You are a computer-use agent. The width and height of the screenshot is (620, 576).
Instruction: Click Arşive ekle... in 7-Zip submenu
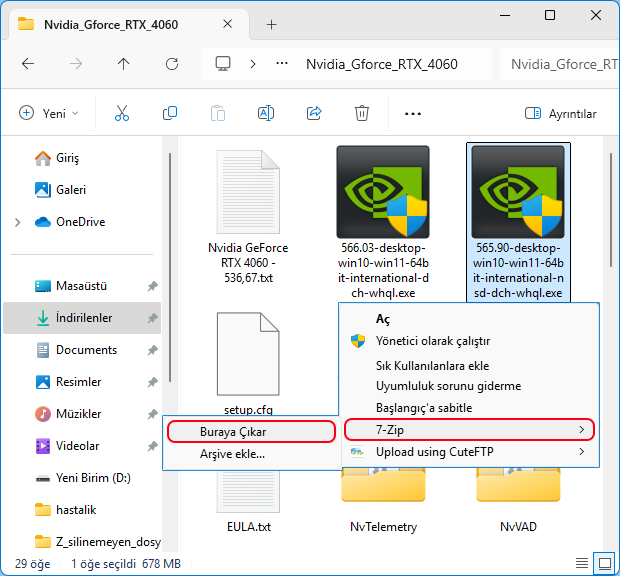(232, 454)
